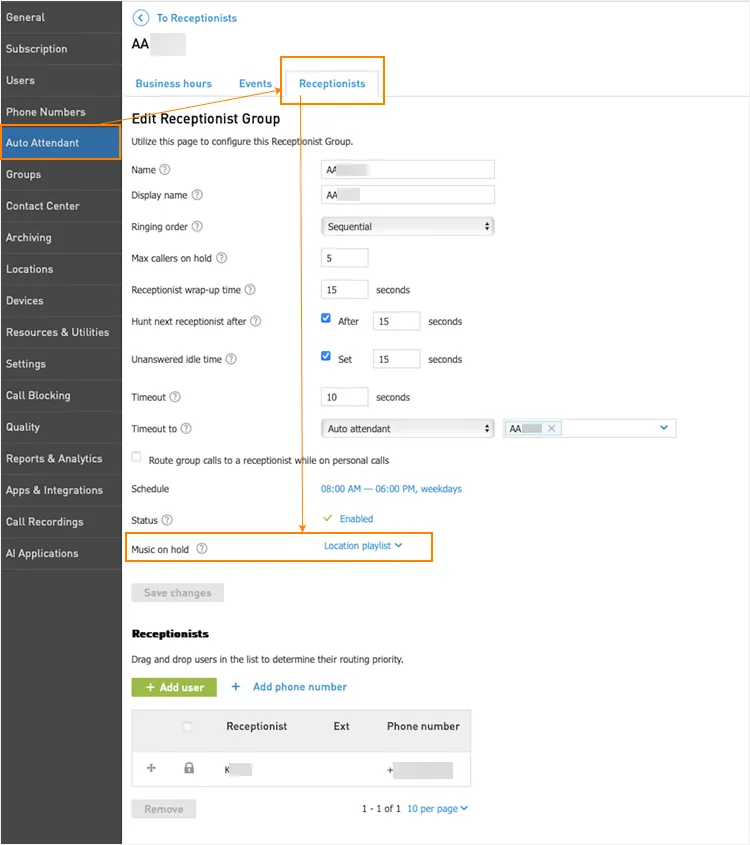The width and height of the screenshot is (750, 845).
Task: Click the Max callers on hold field
Action: click(x=345, y=258)
